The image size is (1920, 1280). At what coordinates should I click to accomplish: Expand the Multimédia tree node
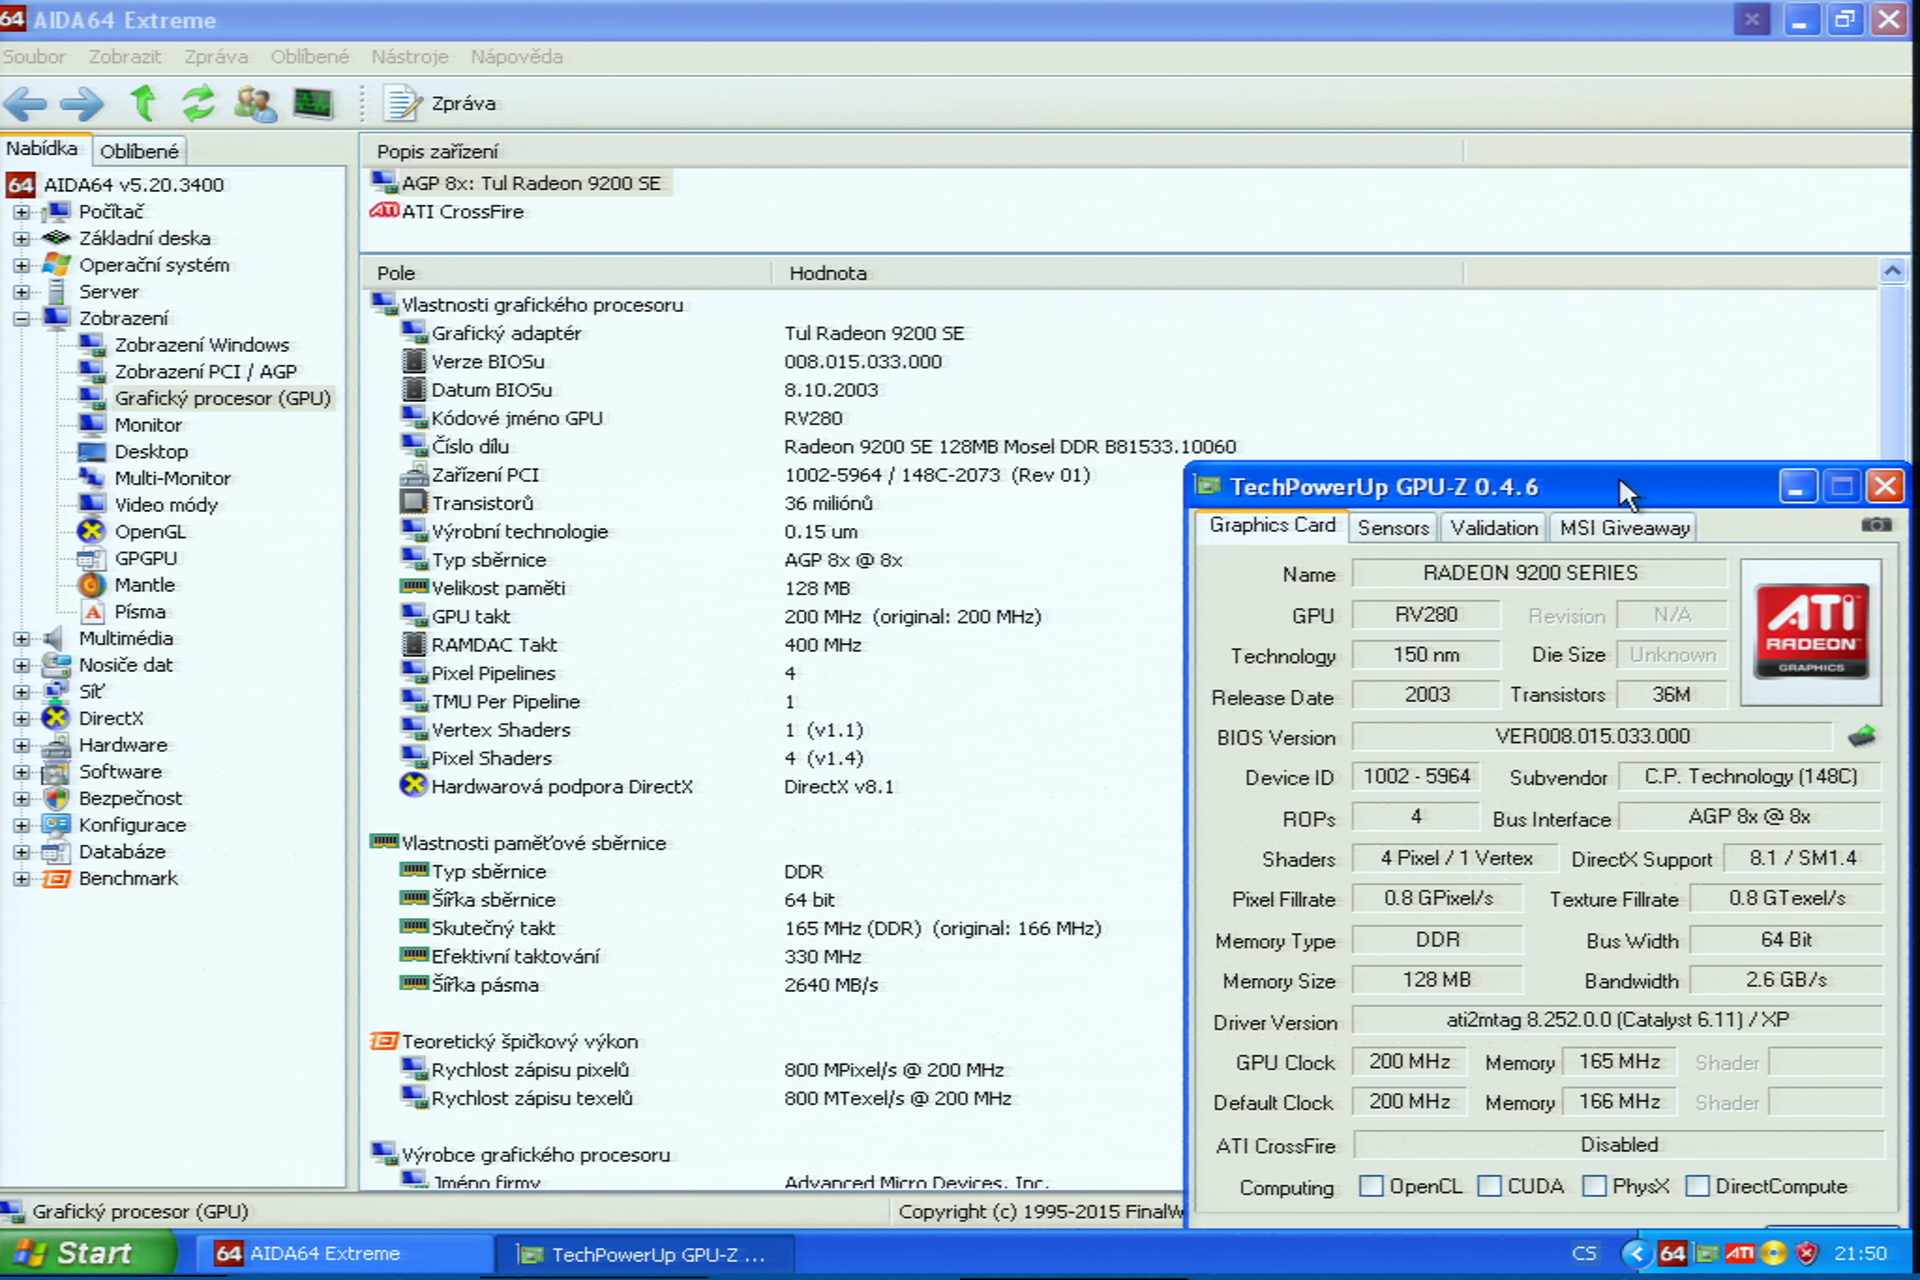pos(21,638)
